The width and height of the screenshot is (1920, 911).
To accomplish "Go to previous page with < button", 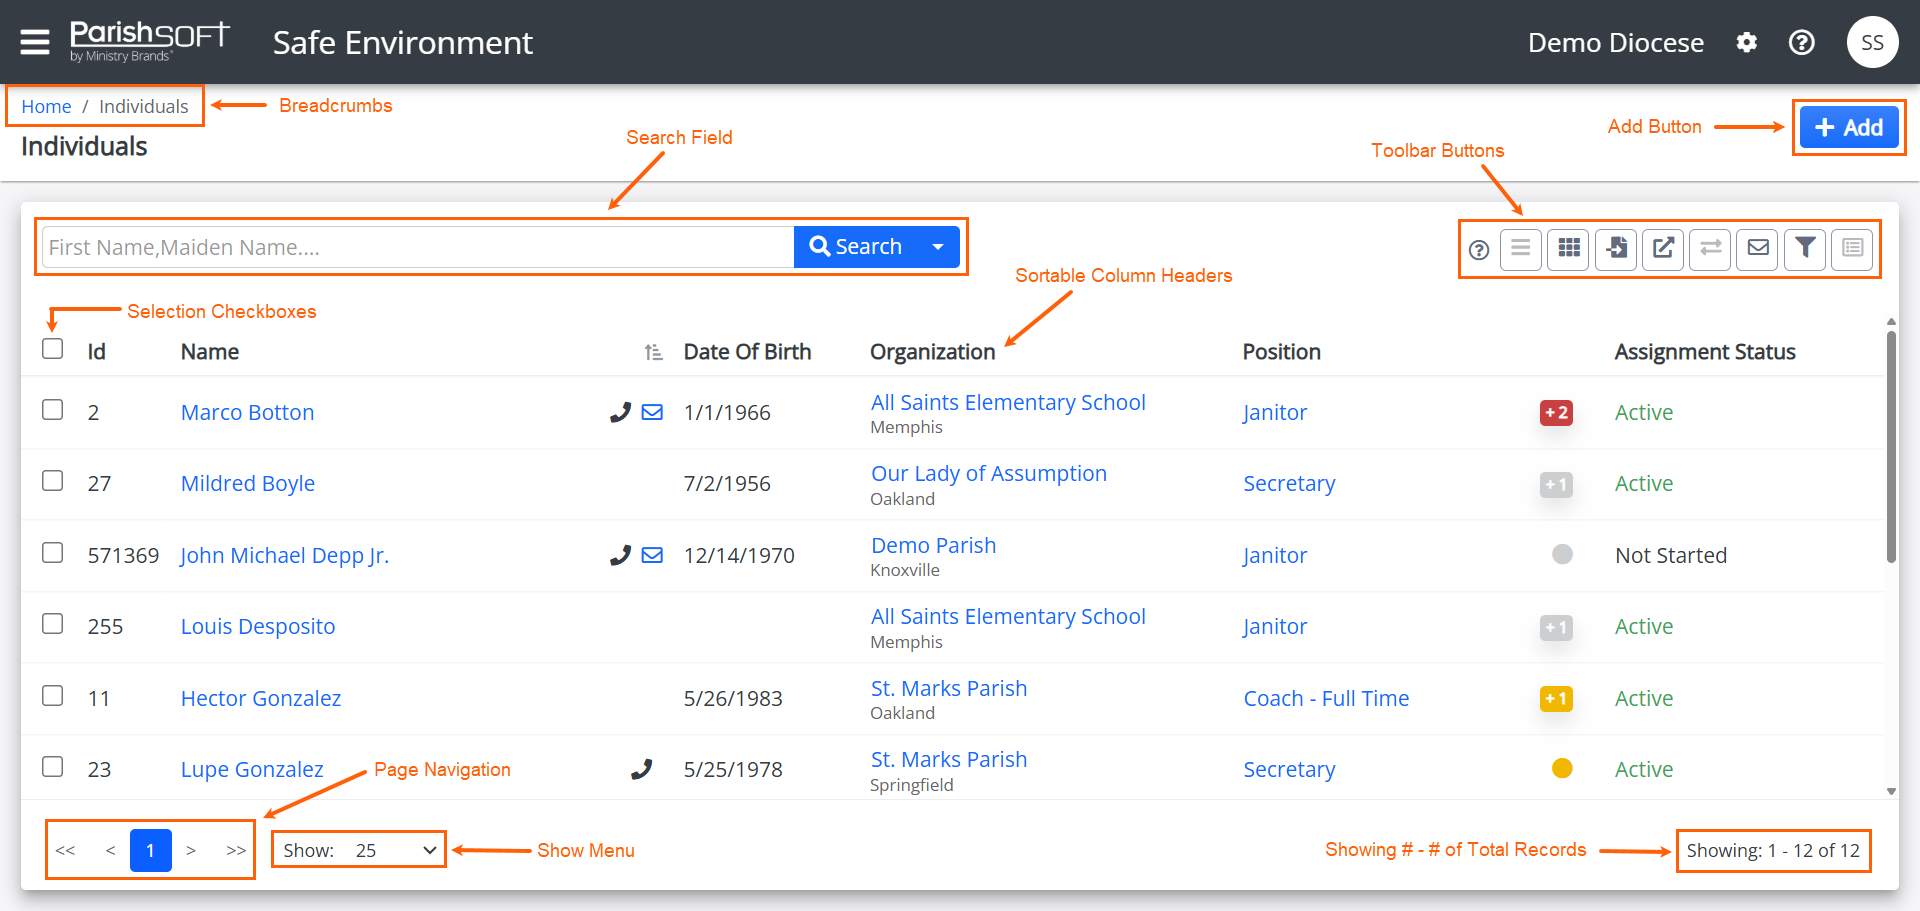I will click(110, 850).
